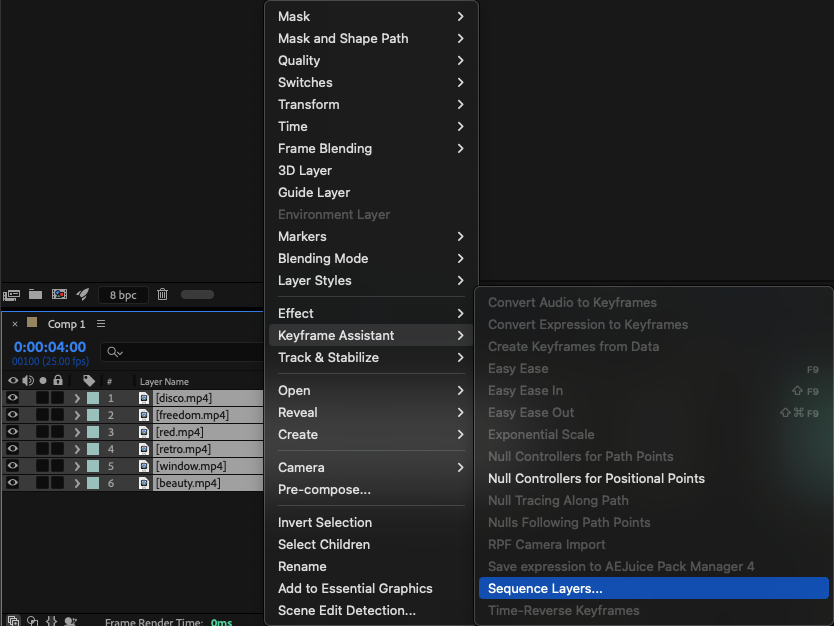Toggle the Render Time pane icon
The height and width of the screenshot is (626, 834).
70,621
